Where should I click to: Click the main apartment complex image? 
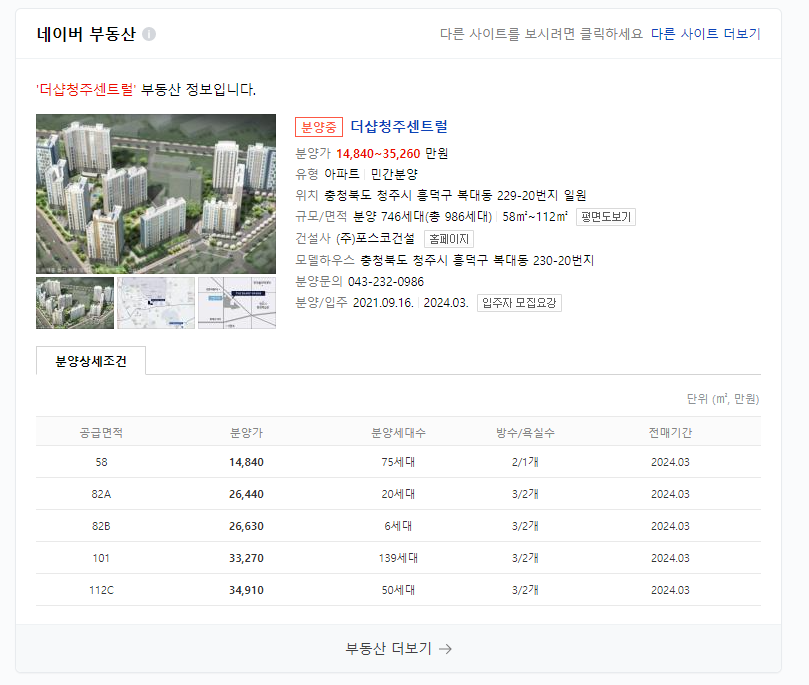(x=156, y=194)
